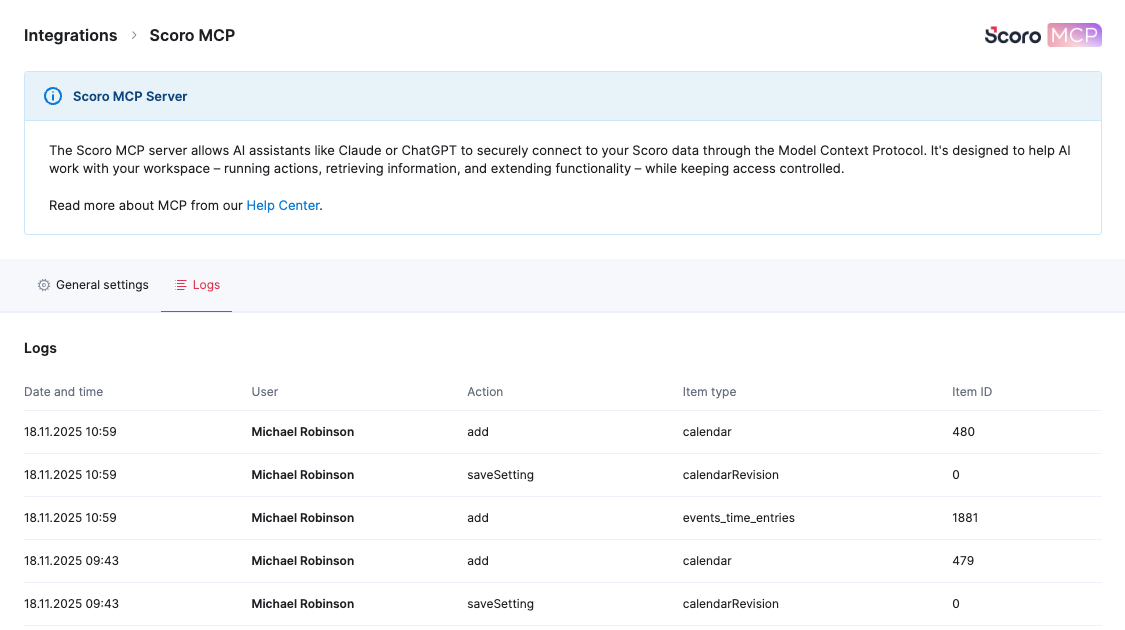The width and height of the screenshot is (1125, 630).
Task: Open Integrations breadcrumb link
Action: (70, 35)
